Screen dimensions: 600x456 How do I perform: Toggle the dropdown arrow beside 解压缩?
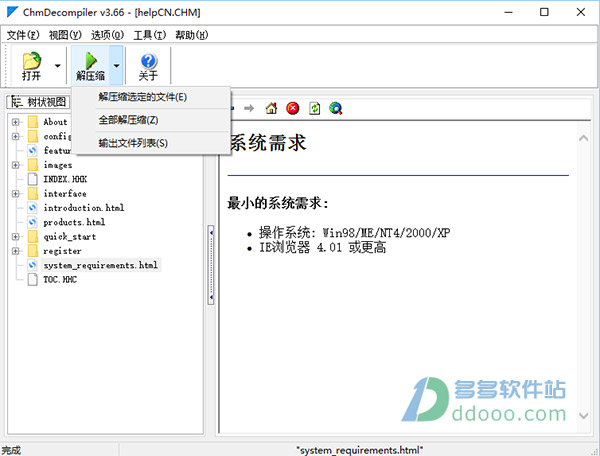coord(116,66)
